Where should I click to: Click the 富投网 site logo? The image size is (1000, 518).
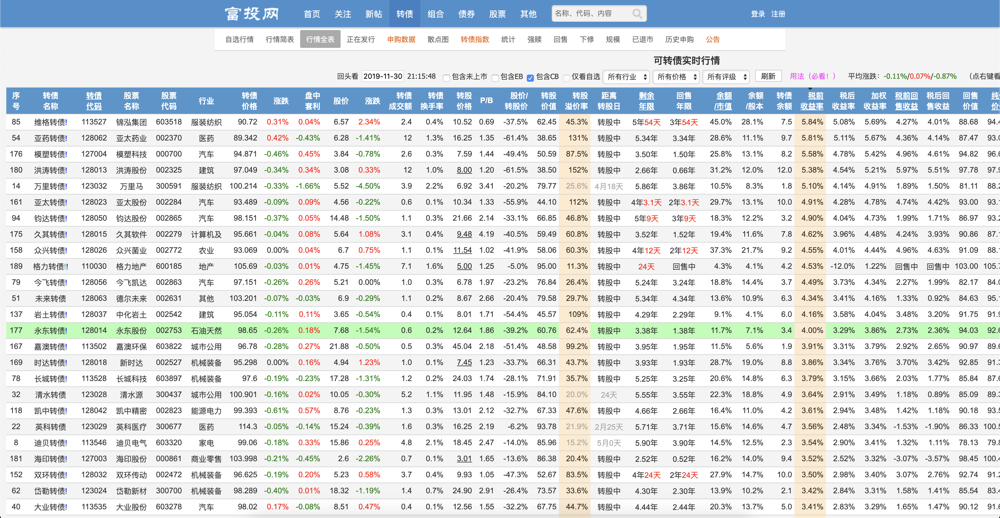pos(250,13)
